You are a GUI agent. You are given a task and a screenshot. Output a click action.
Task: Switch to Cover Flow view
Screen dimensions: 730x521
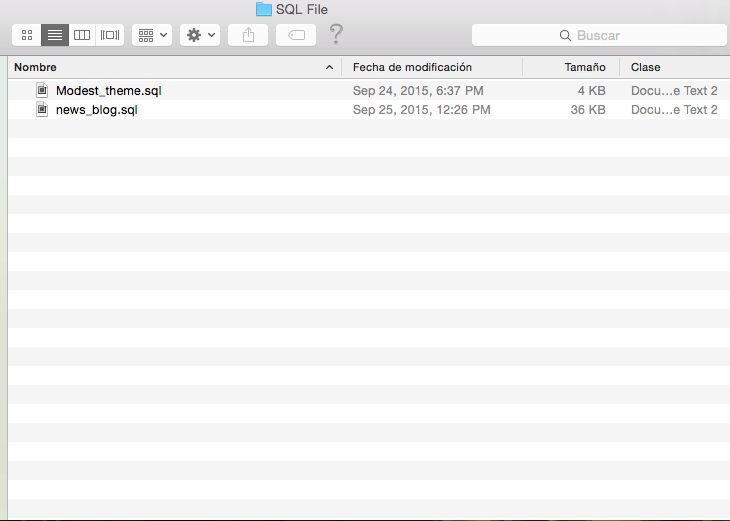click(110, 35)
